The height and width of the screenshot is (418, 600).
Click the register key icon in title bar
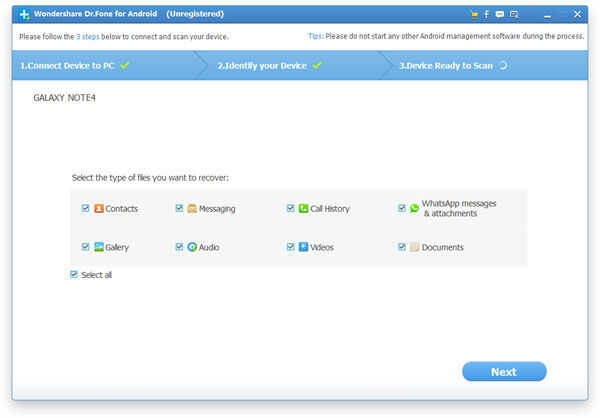[514, 15]
